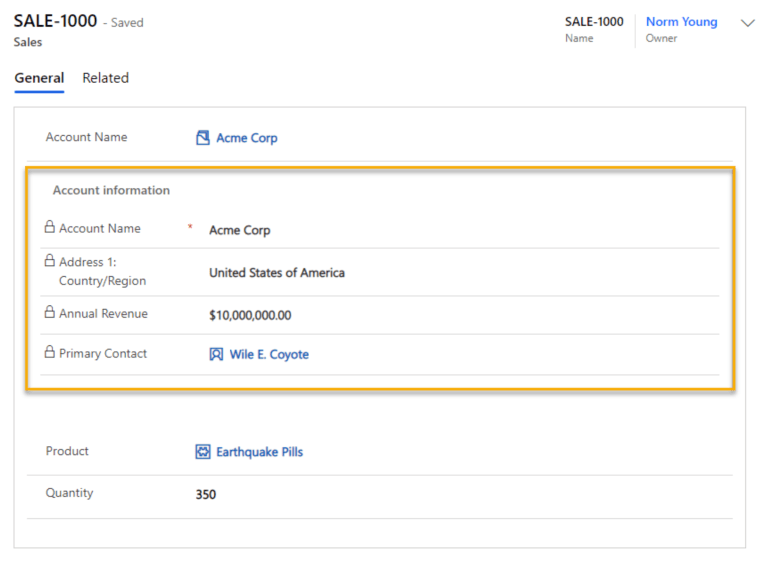Click the Account information section header
Viewport: 768px width, 565px height.
point(111,190)
